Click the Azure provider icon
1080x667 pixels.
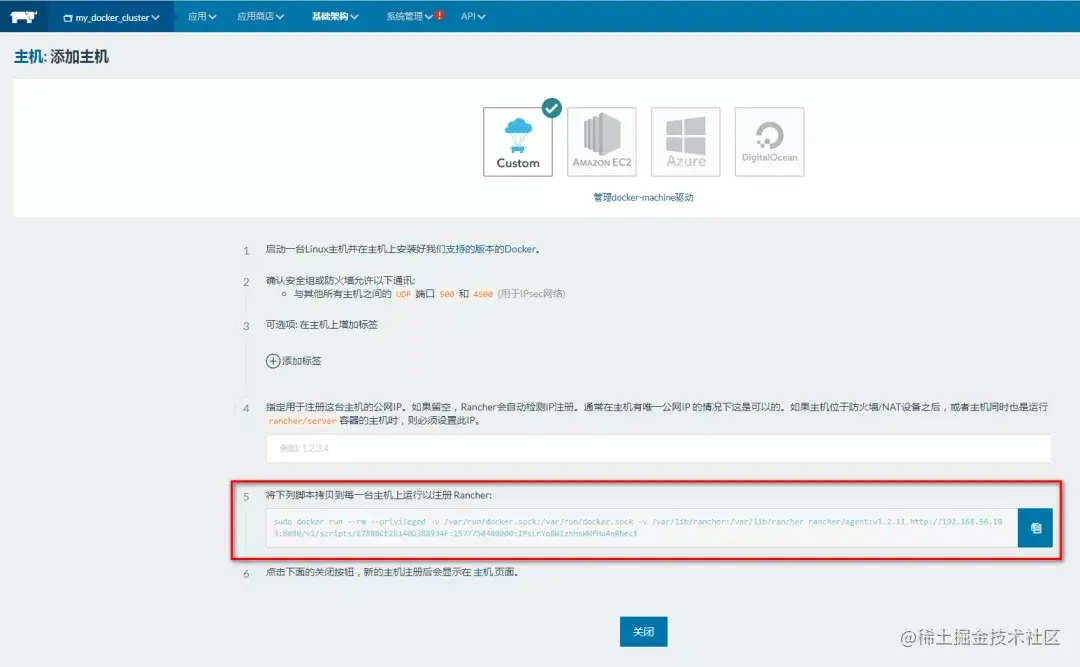[x=685, y=140]
